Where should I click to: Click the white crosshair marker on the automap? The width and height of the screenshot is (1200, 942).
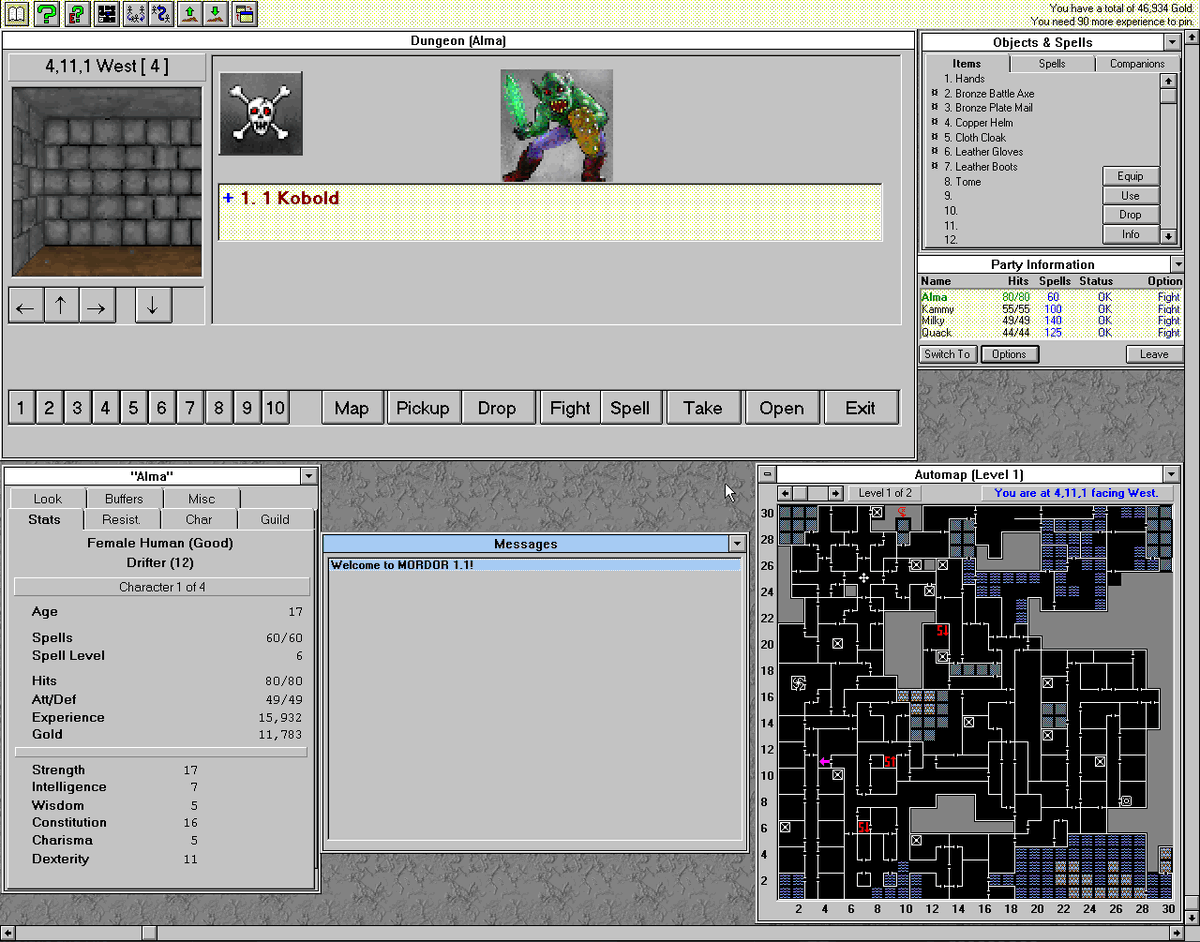click(864, 578)
